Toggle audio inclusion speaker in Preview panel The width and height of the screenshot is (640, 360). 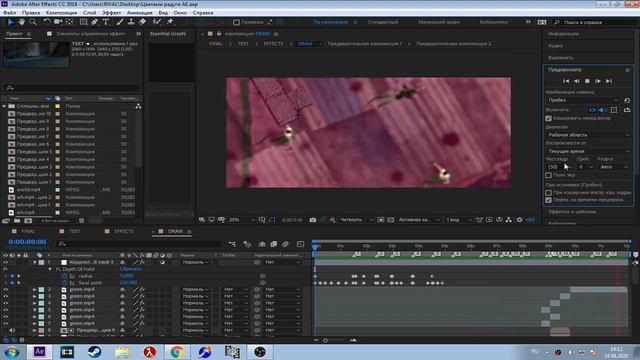[x=603, y=110]
